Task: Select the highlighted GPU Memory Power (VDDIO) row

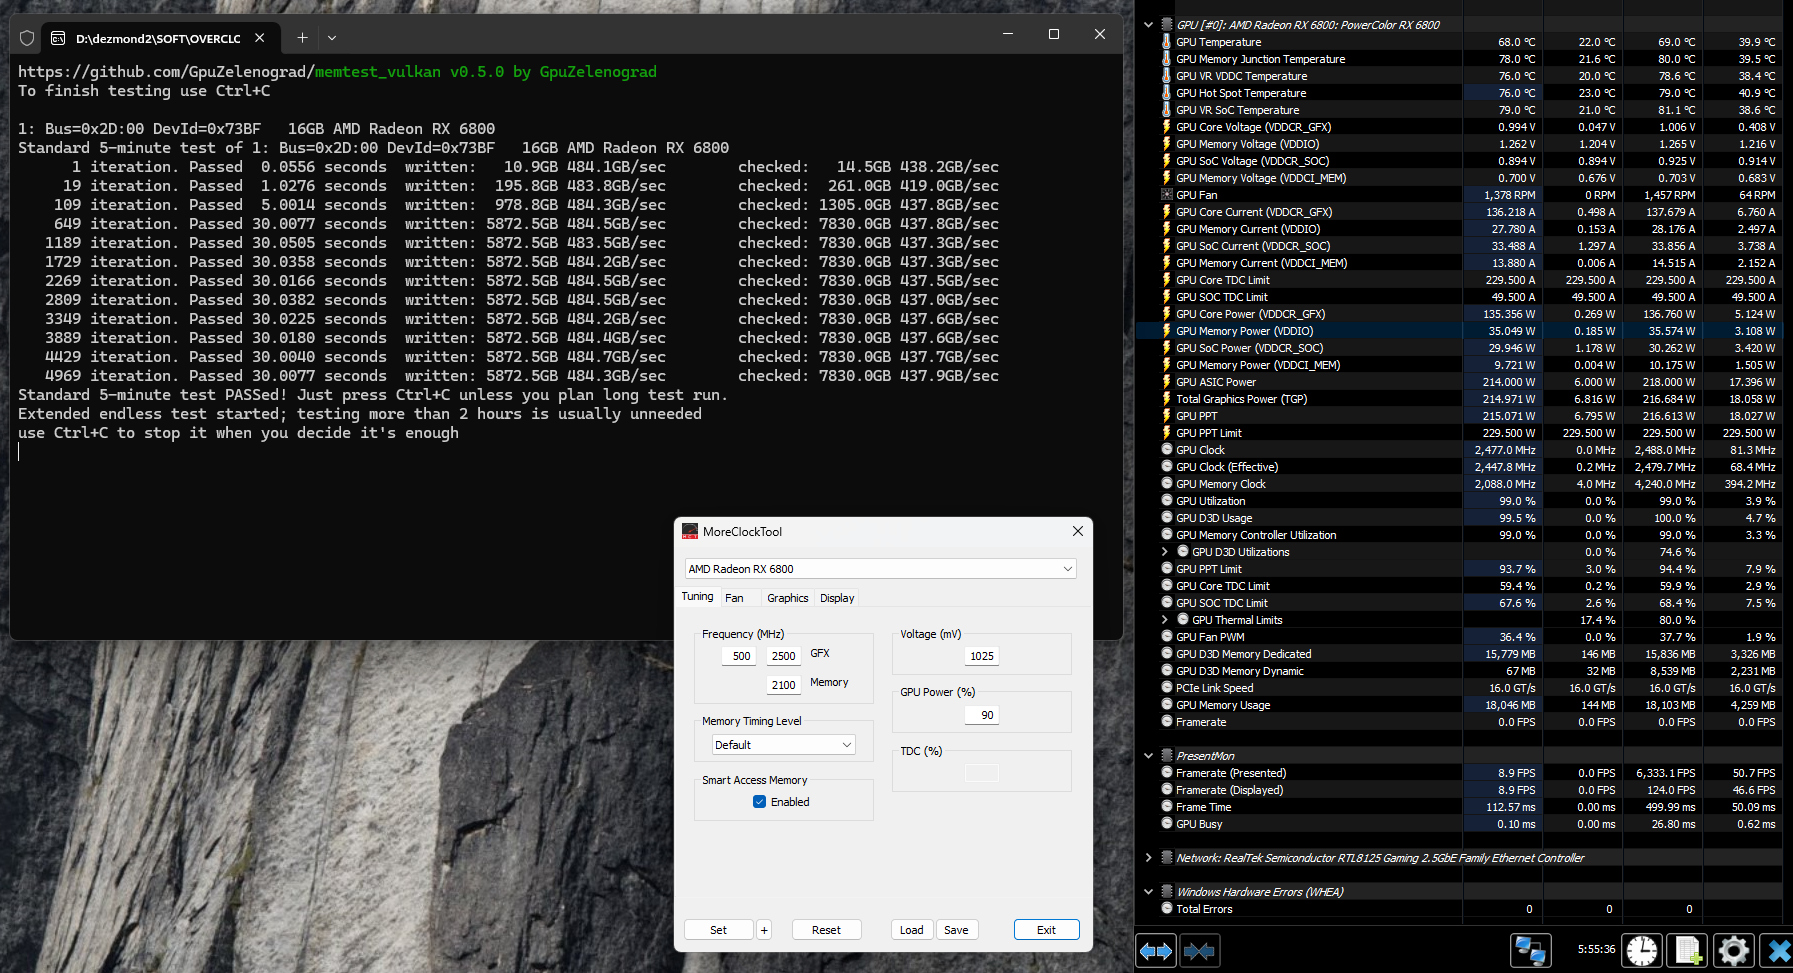Action: point(1459,331)
